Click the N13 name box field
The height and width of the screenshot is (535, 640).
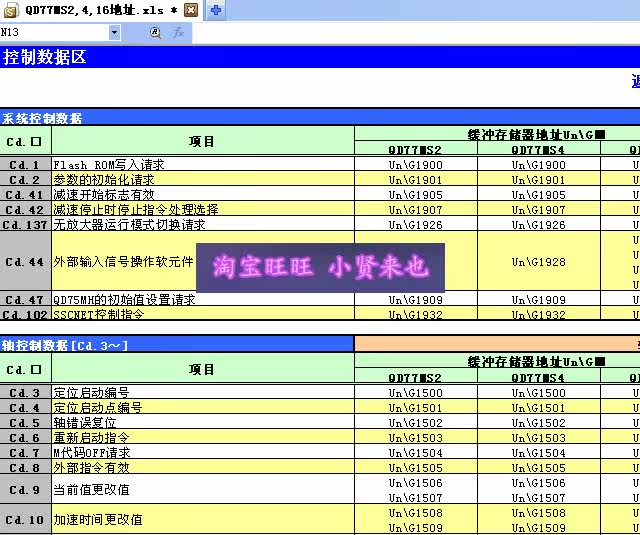point(55,32)
